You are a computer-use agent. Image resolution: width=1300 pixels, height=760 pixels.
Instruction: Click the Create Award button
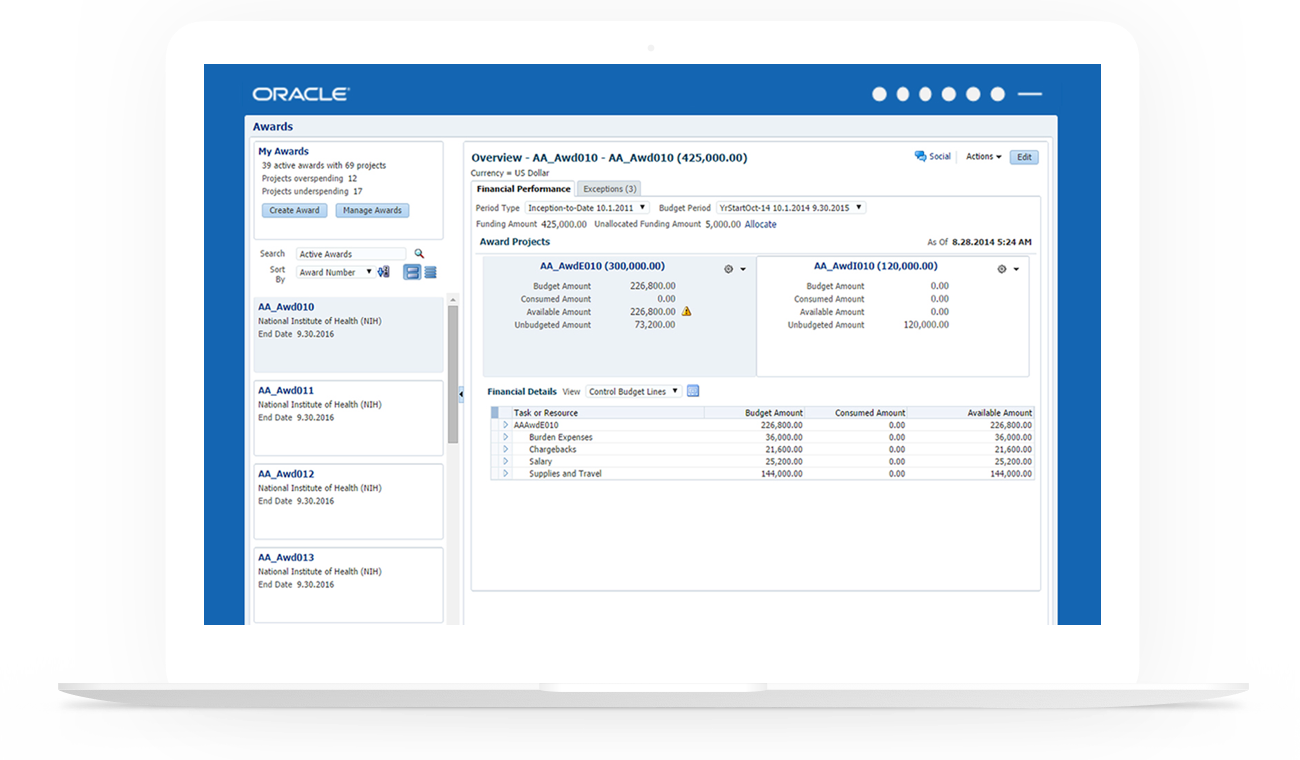coord(294,211)
